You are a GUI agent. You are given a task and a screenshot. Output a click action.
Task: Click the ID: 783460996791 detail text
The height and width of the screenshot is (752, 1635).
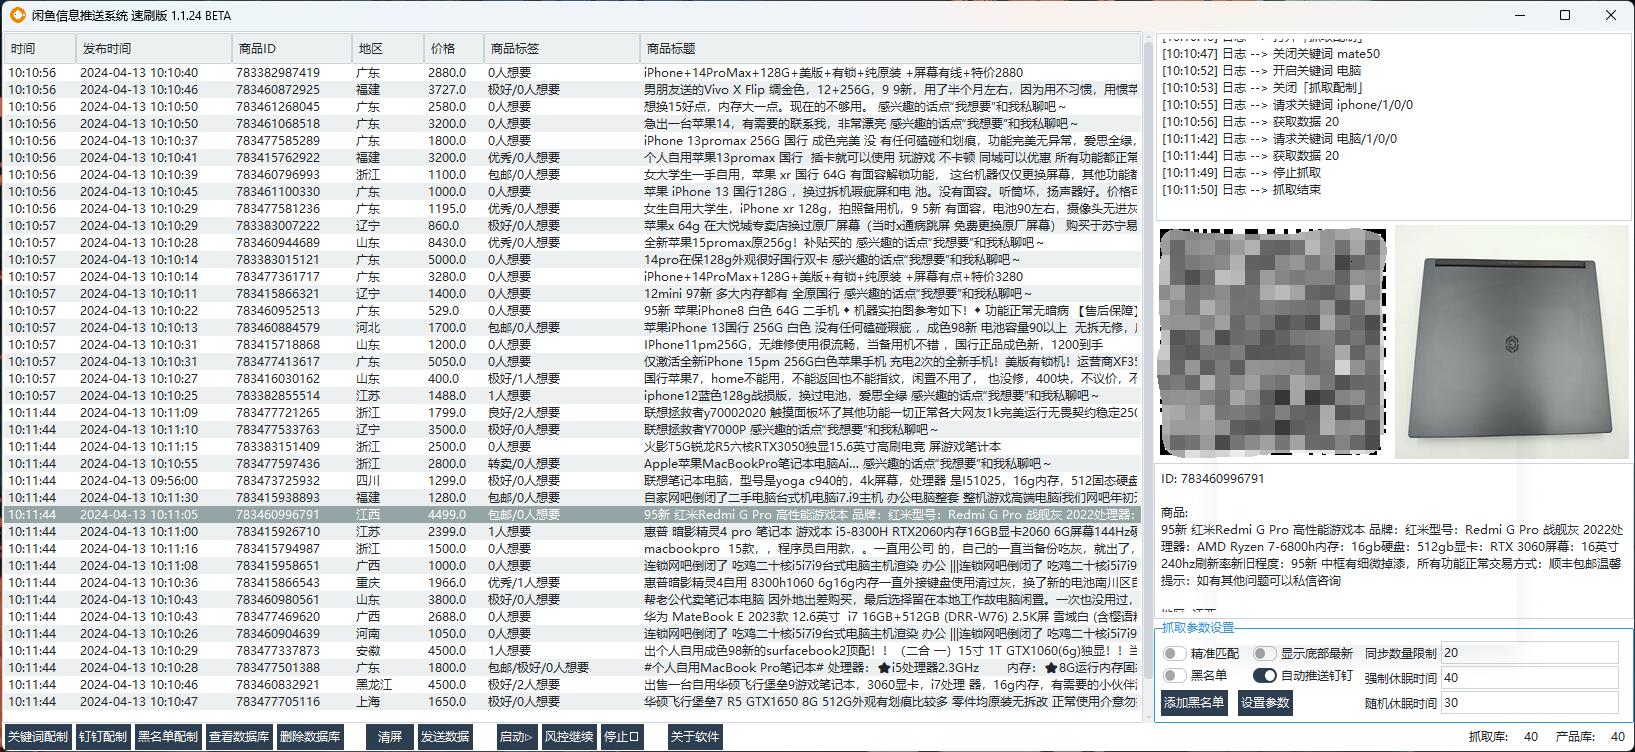coord(1213,479)
